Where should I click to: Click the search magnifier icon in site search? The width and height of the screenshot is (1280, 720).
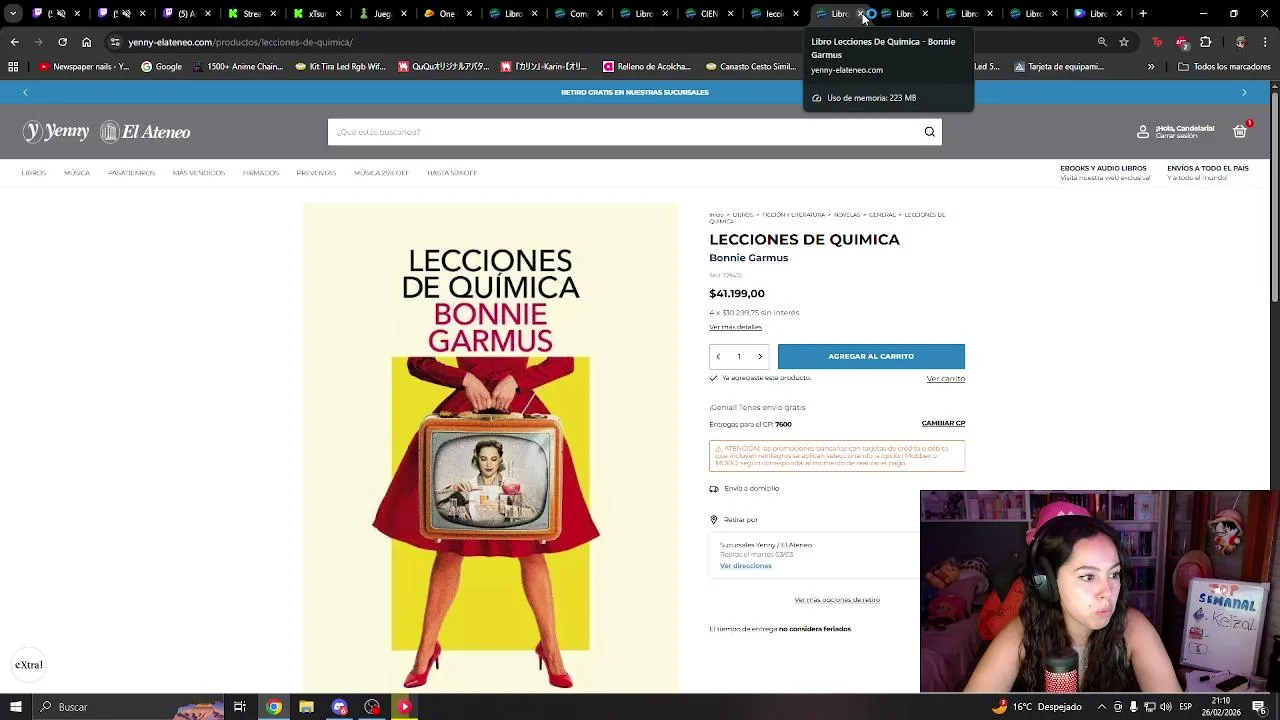point(929,132)
